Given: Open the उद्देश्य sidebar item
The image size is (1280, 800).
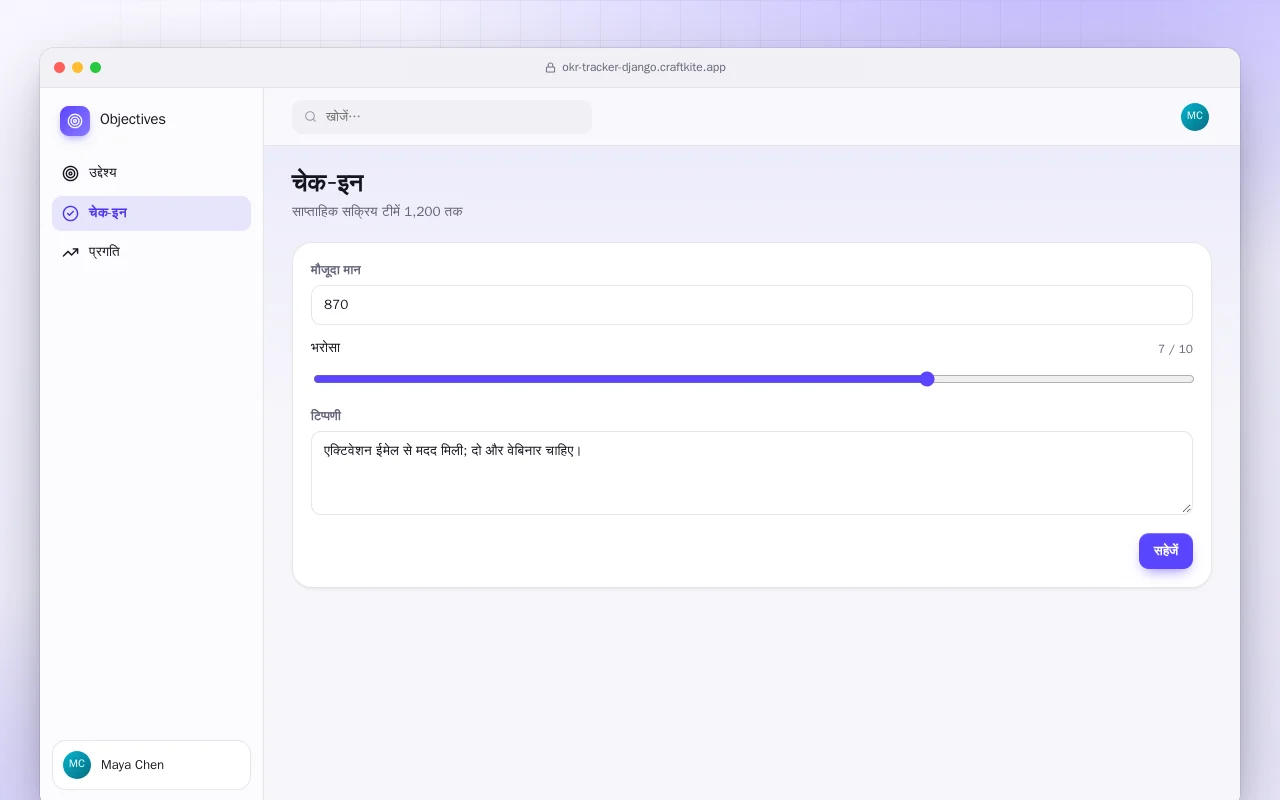Looking at the screenshot, I should [151, 173].
